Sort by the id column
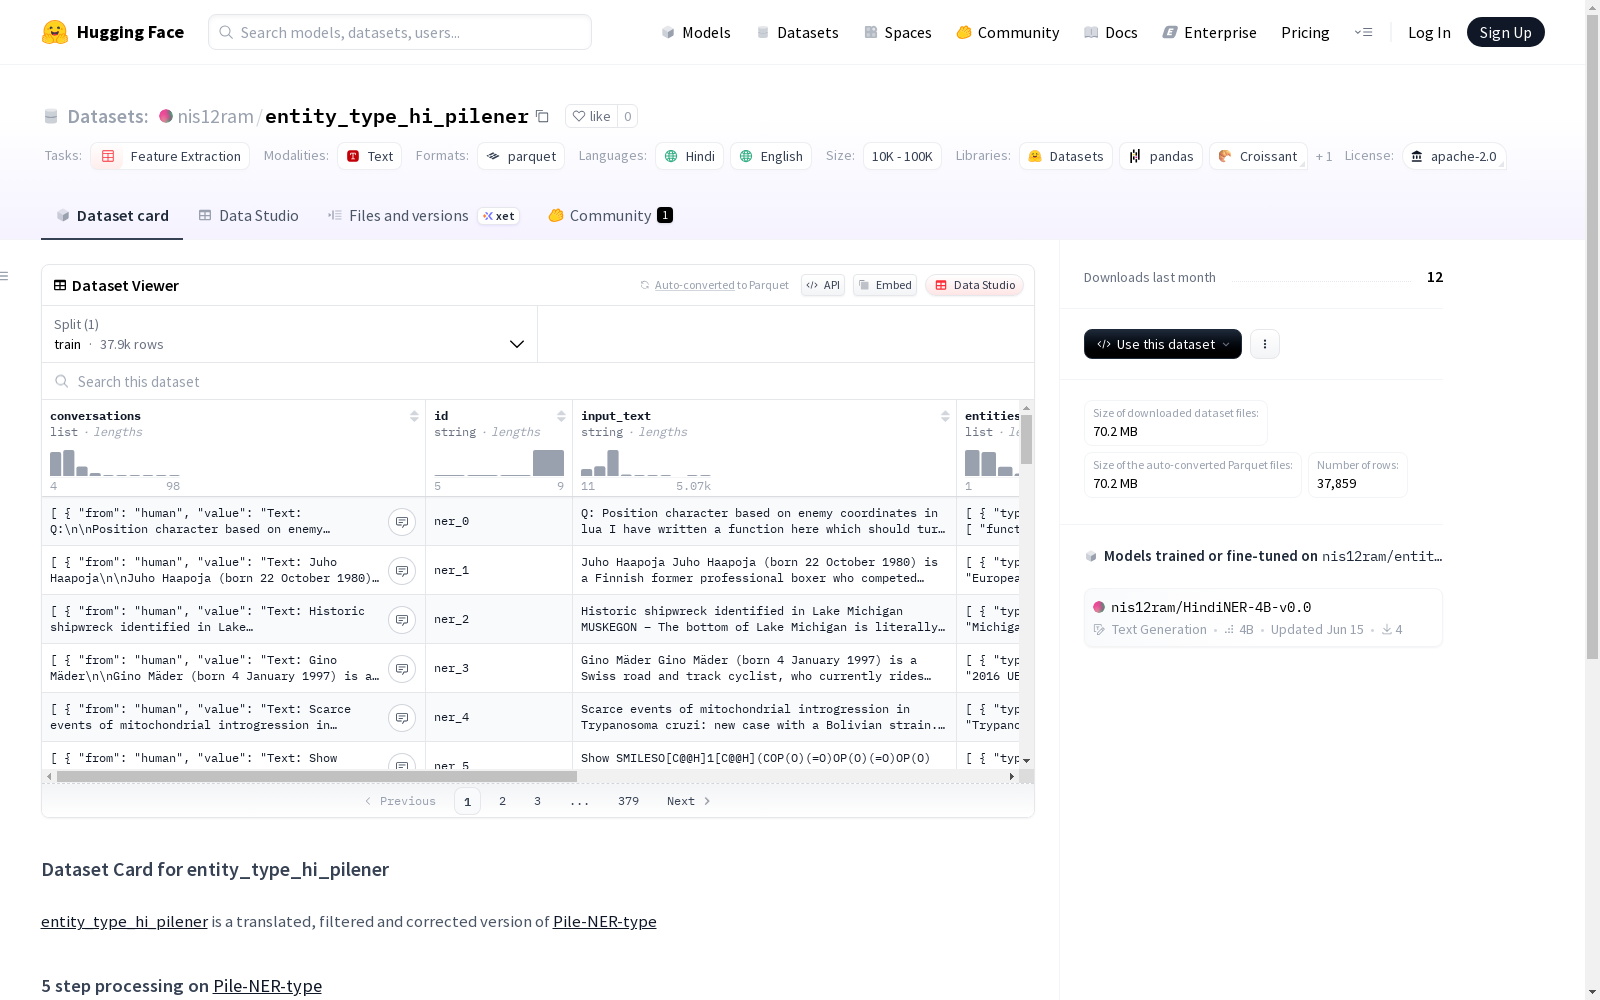 (x=561, y=416)
